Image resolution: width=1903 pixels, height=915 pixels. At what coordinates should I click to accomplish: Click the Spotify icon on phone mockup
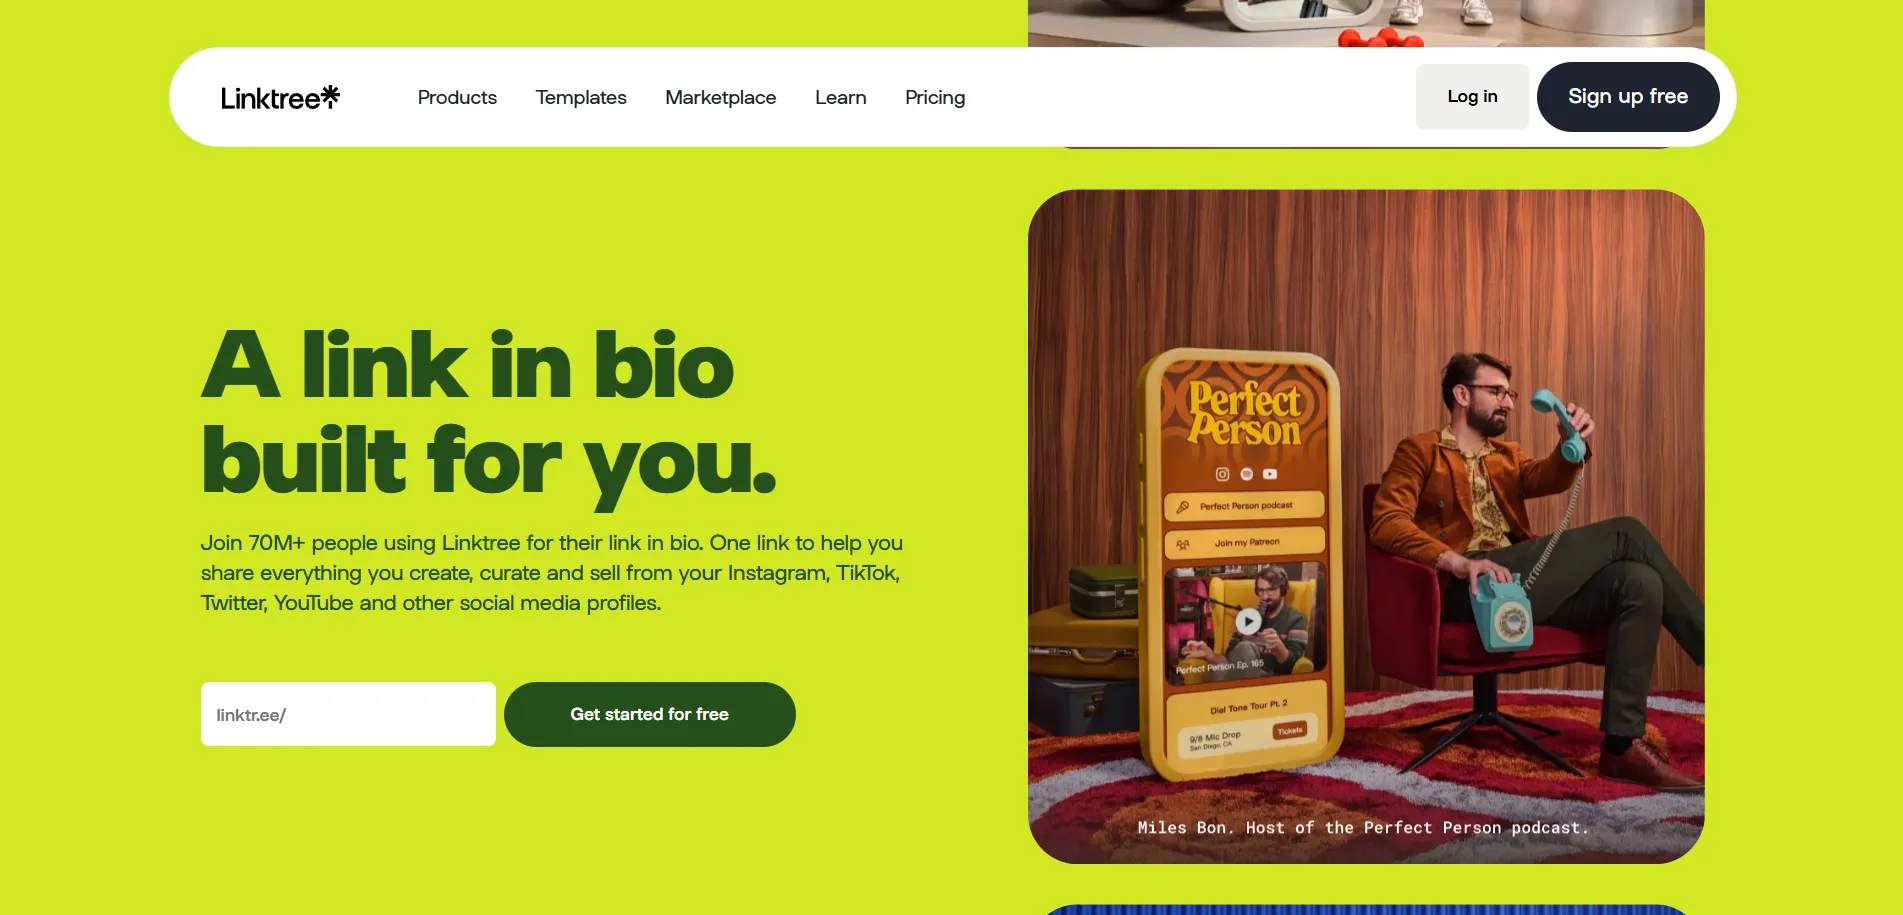[1246, 474]
